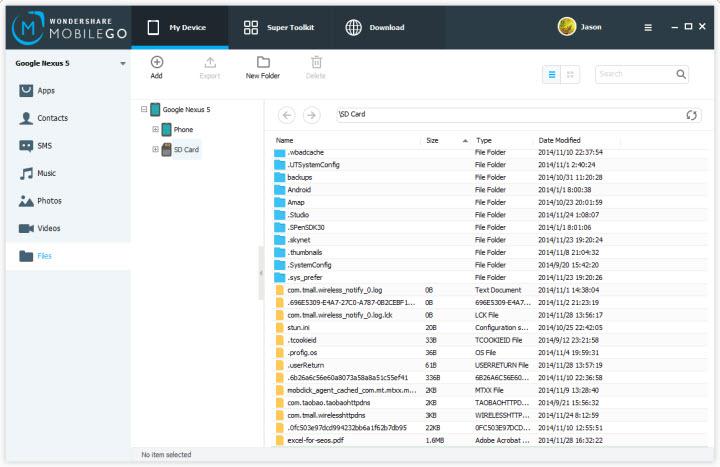Open the SMS section

[x=68, y=146]
